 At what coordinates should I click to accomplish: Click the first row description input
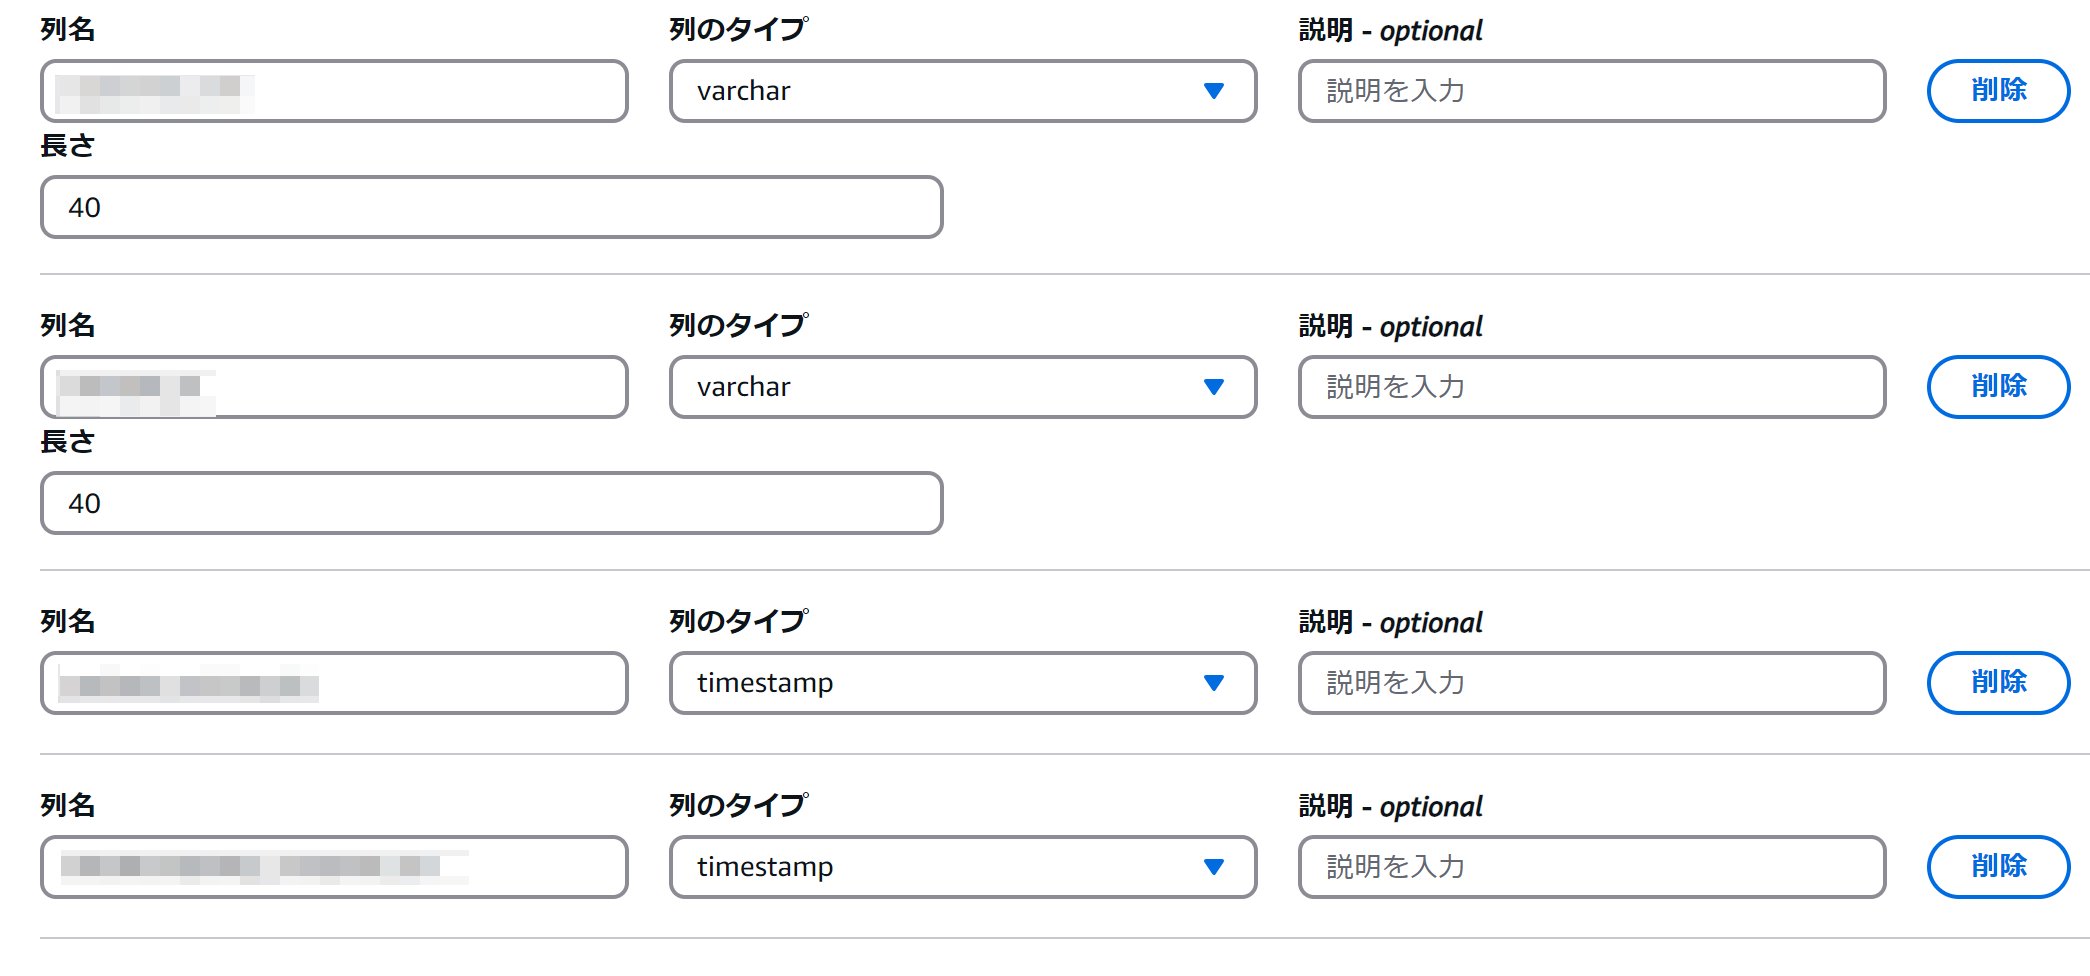click(x=1591, y=91)
